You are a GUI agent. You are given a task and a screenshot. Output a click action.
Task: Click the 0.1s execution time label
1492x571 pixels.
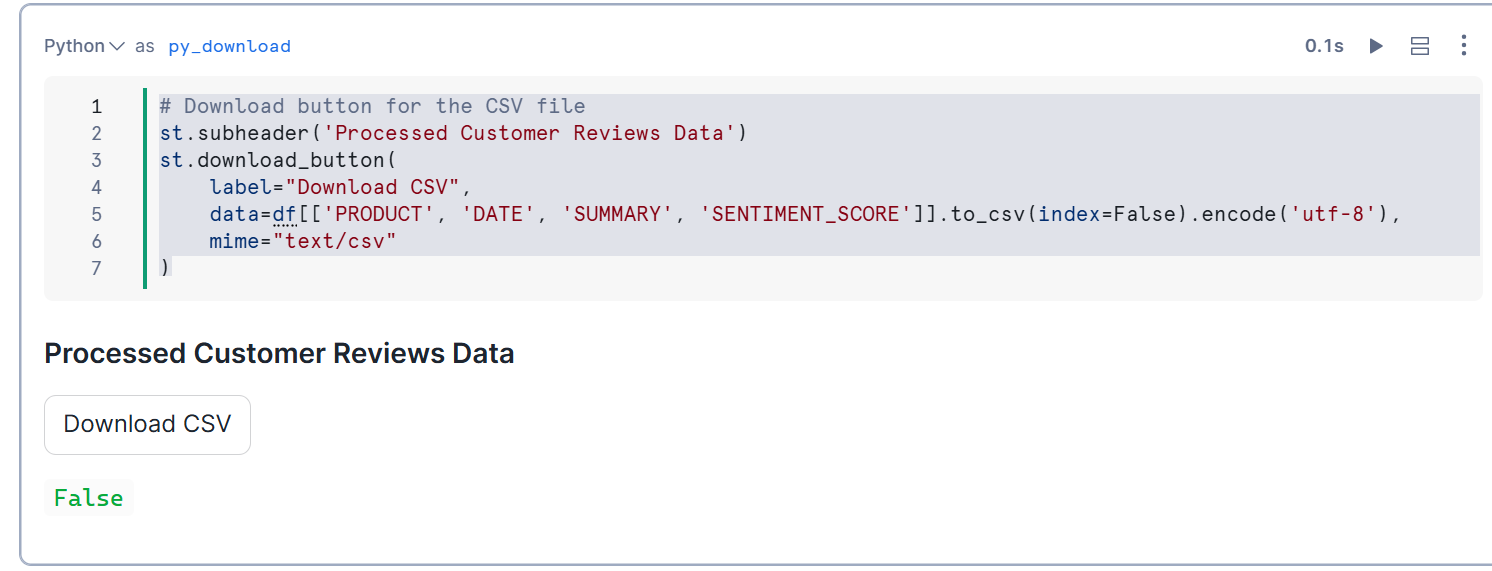[x=1324, y=46]
